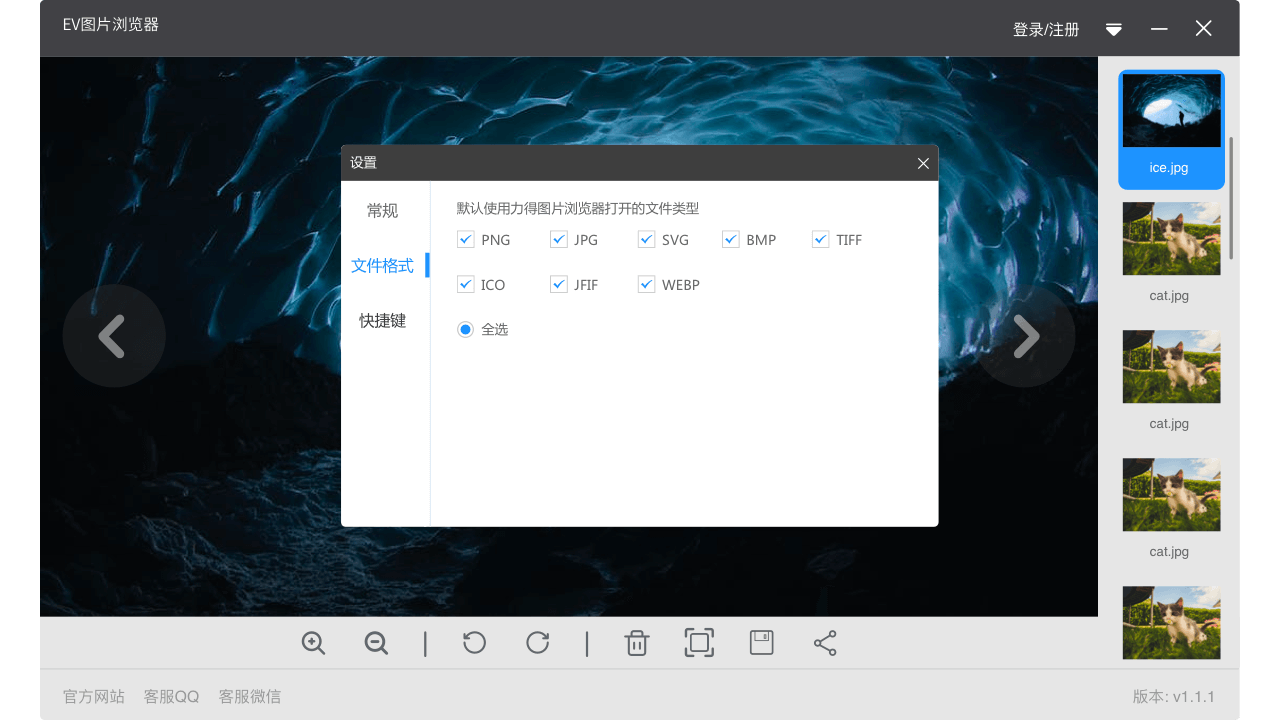Image resolution: width=1280 pixels, height=720 pixels.
Task: Delete image with trash icon
Action: click(637, 643)
